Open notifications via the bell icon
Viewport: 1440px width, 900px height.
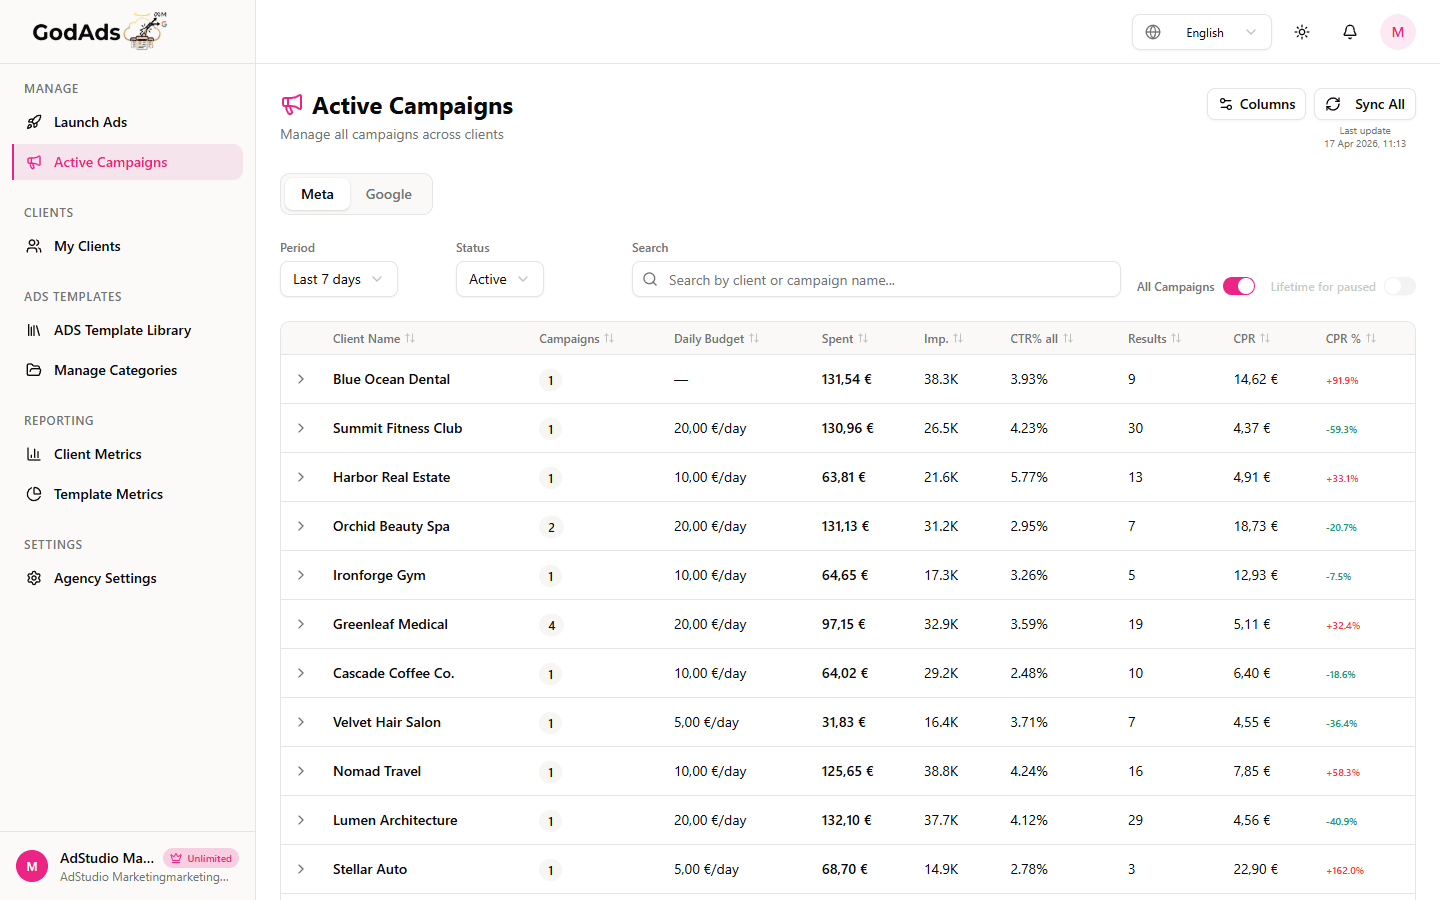click(x=1350, y=31)
